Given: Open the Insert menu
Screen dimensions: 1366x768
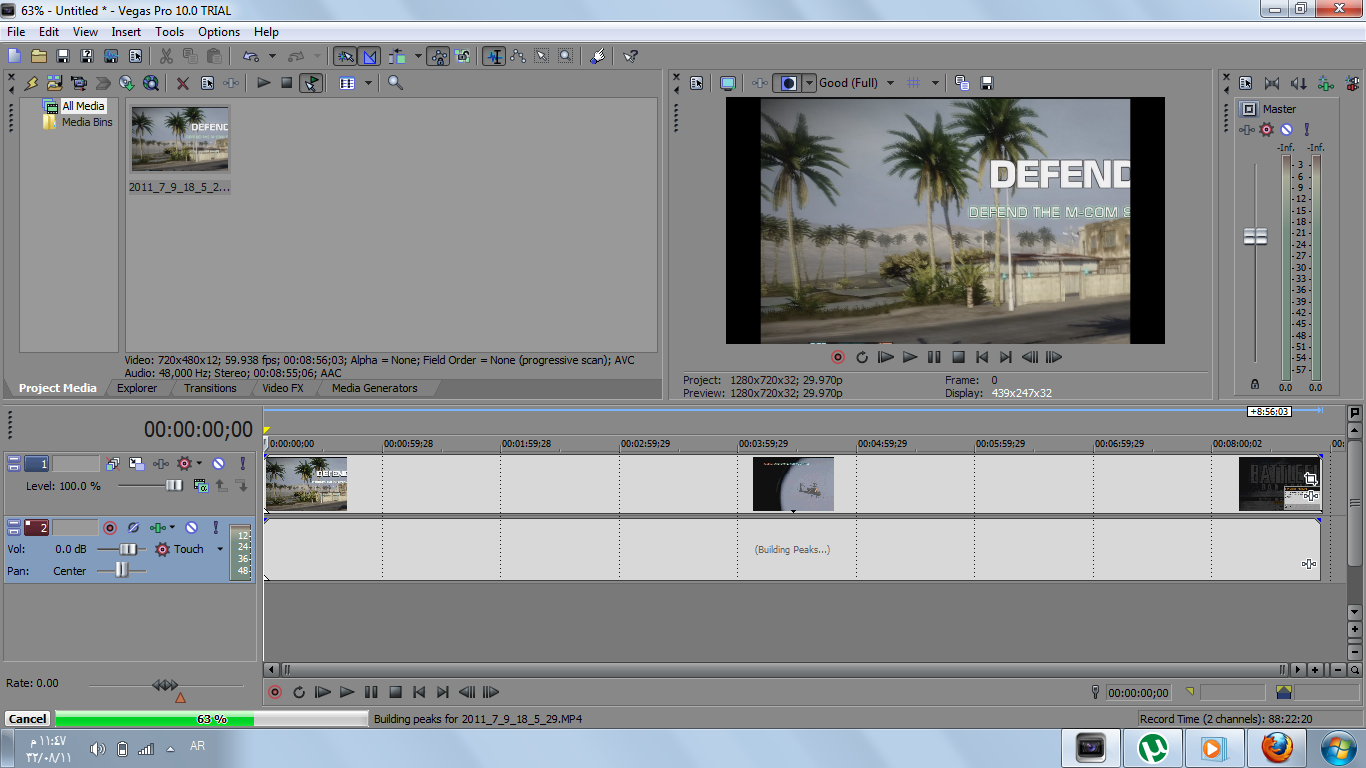Looking at the screenshot, I should [x=126, y=32].
